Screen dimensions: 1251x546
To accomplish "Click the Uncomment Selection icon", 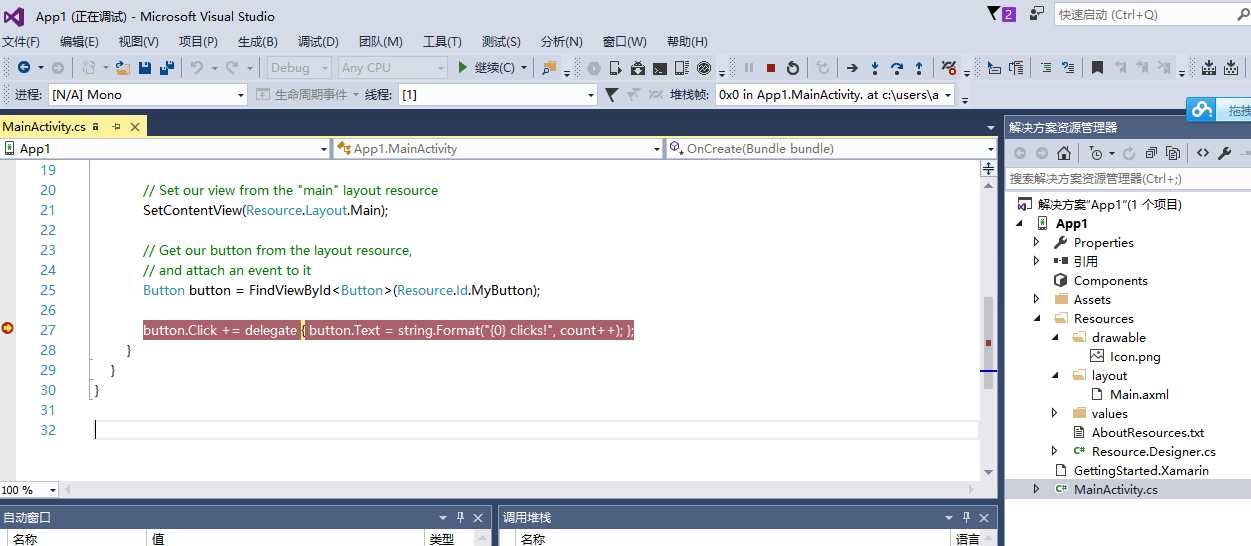I will [x=1067, y=68].
